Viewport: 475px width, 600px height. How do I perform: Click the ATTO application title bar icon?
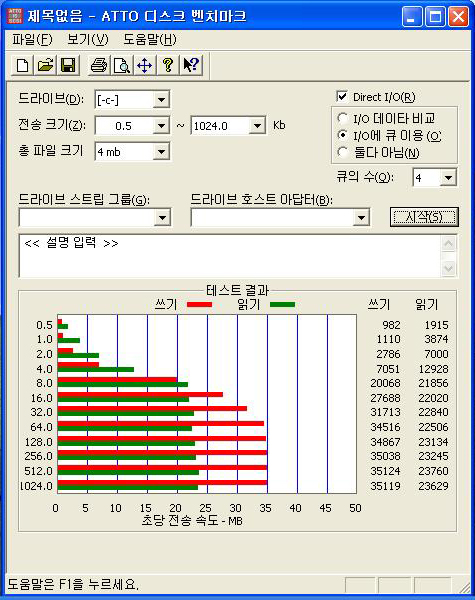tap(15, 16)
